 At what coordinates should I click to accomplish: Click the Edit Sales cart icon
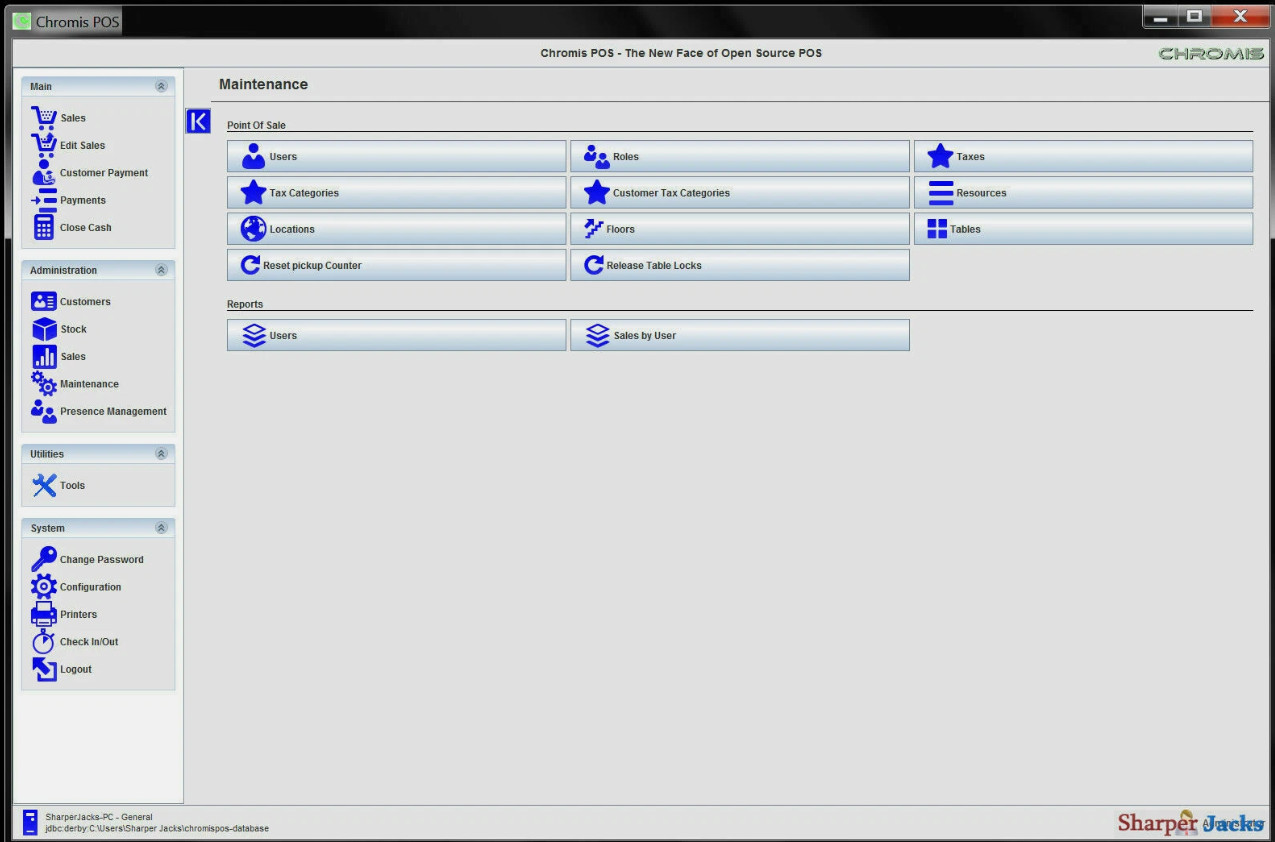coord(44,145)
